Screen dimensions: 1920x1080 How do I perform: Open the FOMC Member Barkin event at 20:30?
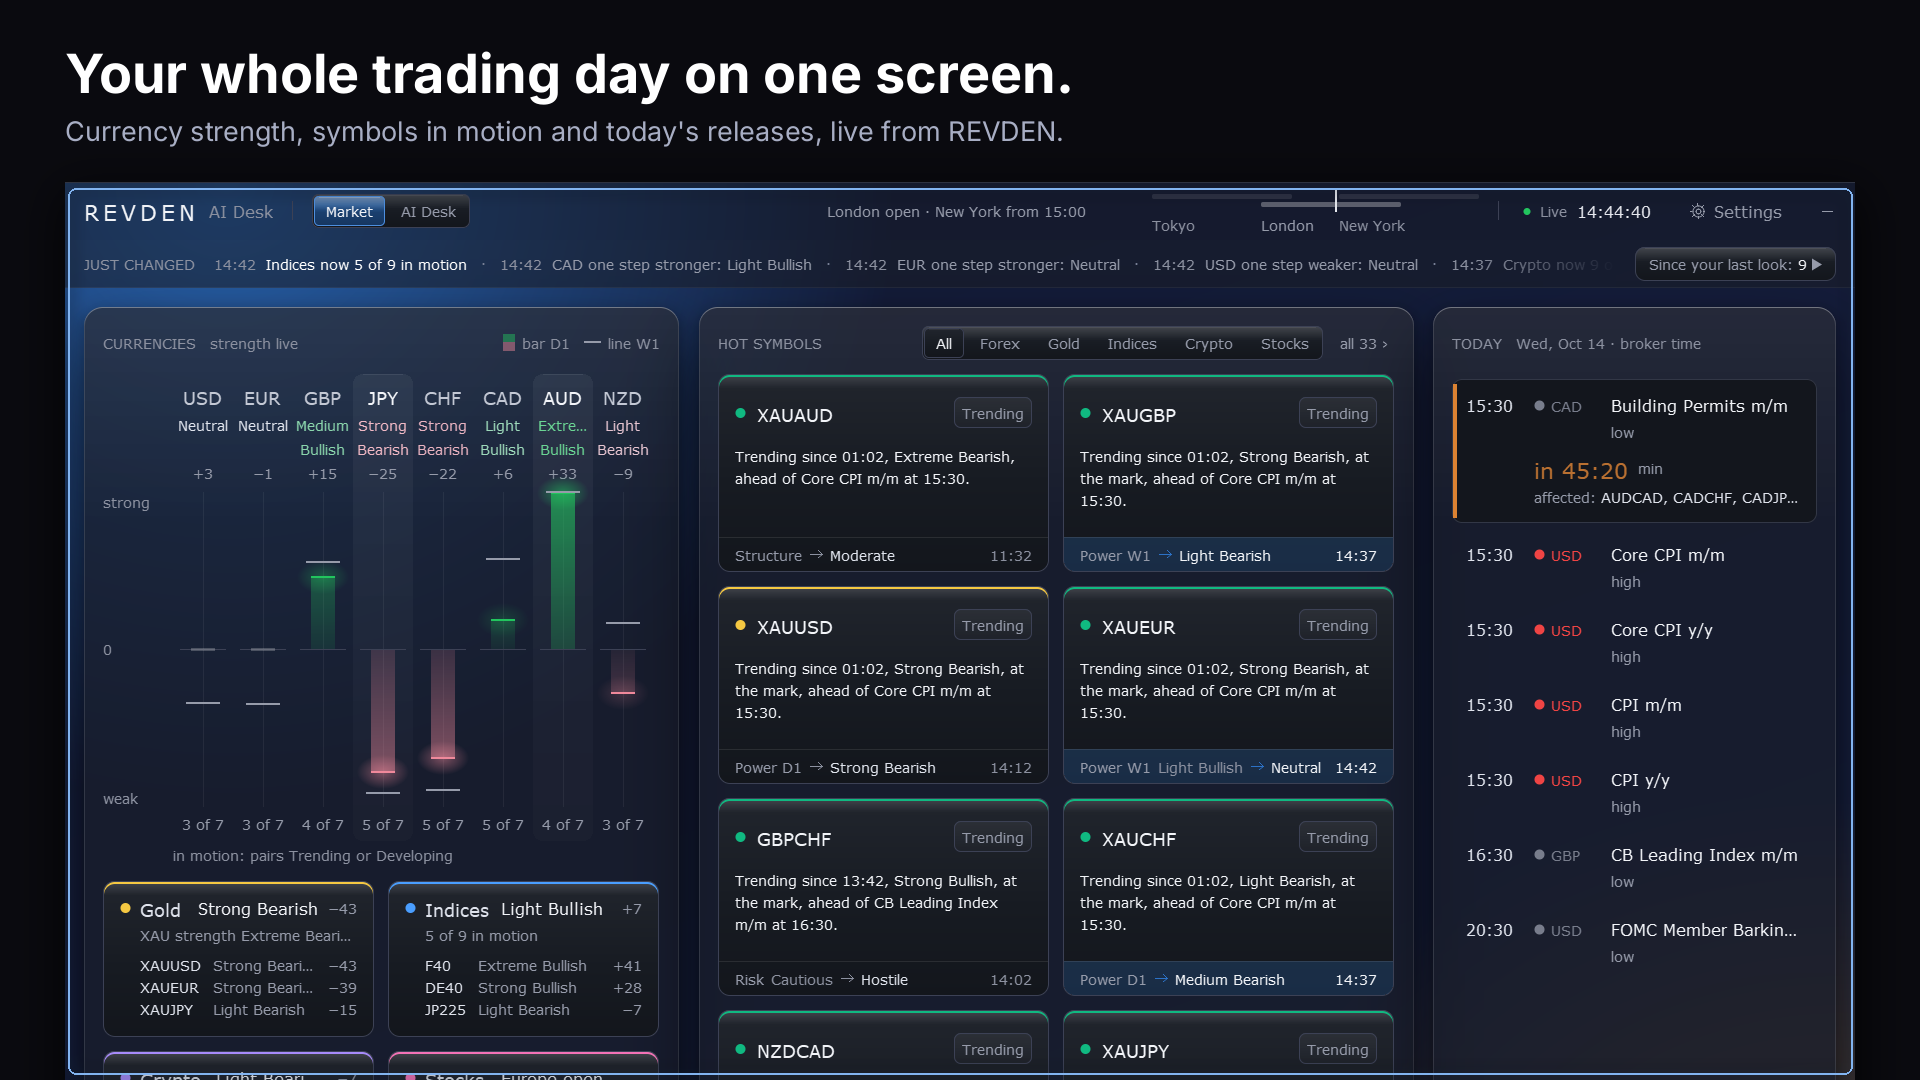pos(1635,942)
